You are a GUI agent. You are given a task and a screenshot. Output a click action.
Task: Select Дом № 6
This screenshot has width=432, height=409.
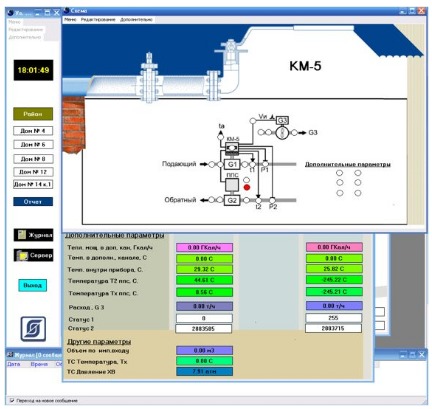coord(33,145)
